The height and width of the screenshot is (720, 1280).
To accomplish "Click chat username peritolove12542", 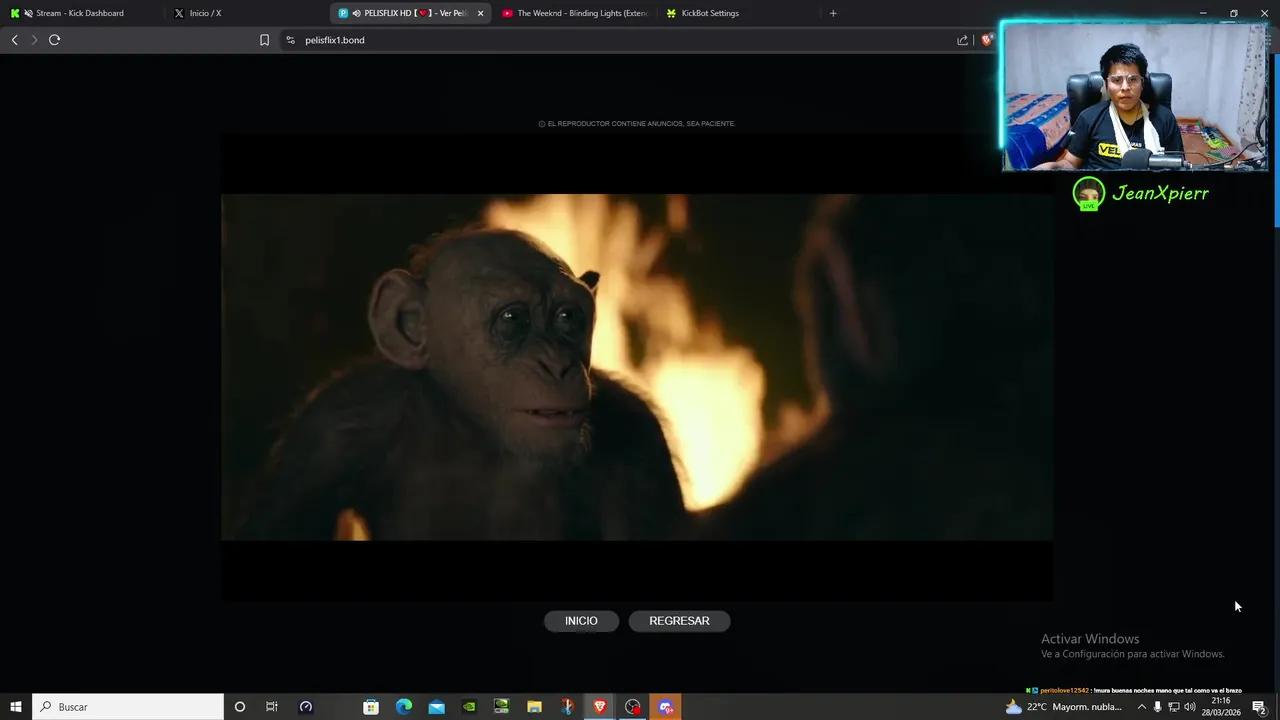I will (x=1064, y=690).
